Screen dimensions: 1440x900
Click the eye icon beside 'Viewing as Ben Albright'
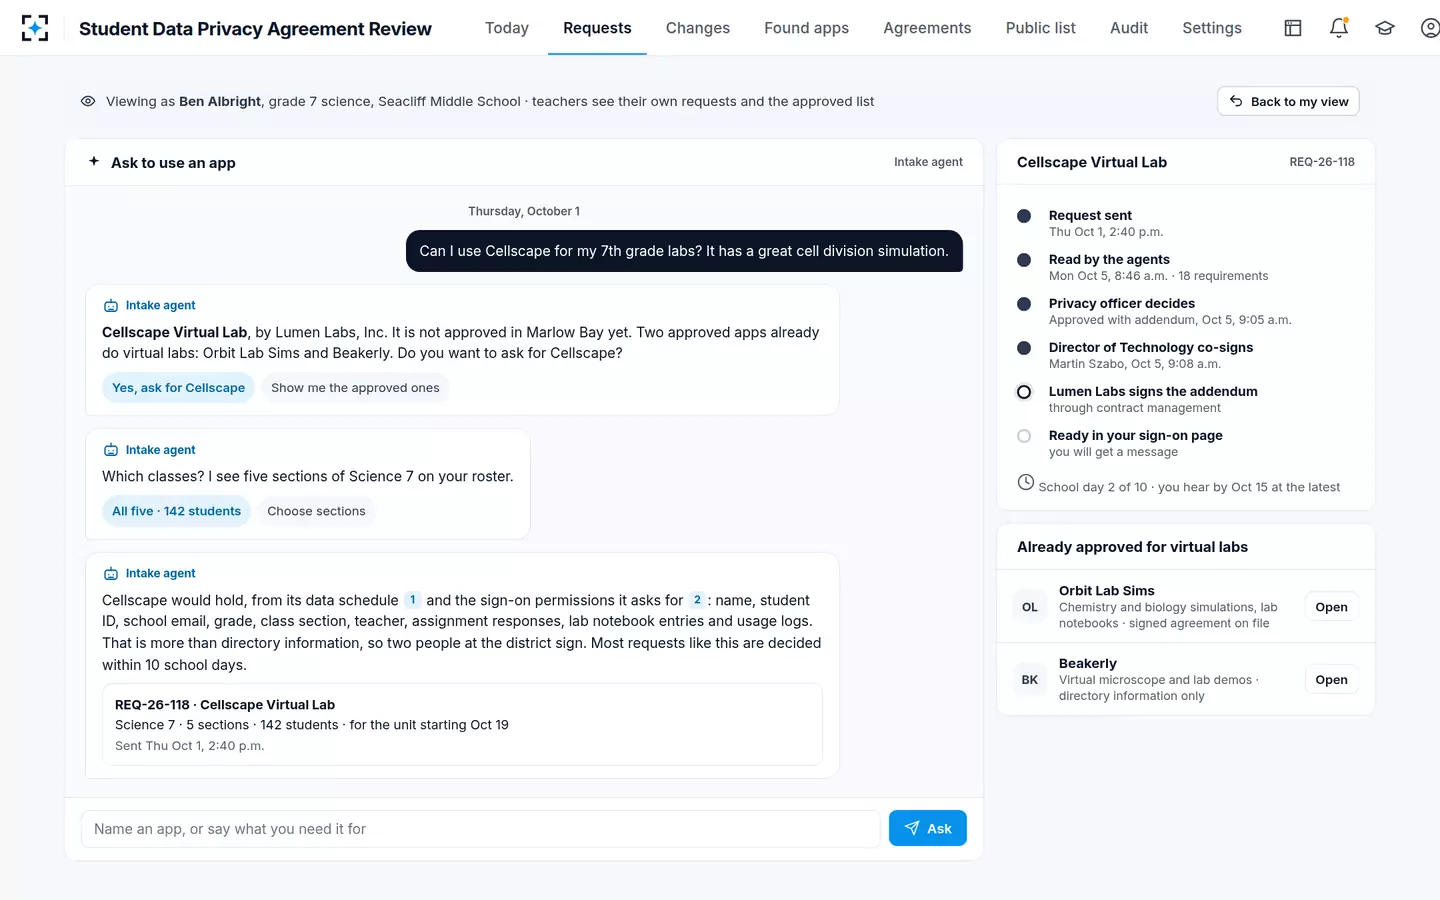point(88,101)
